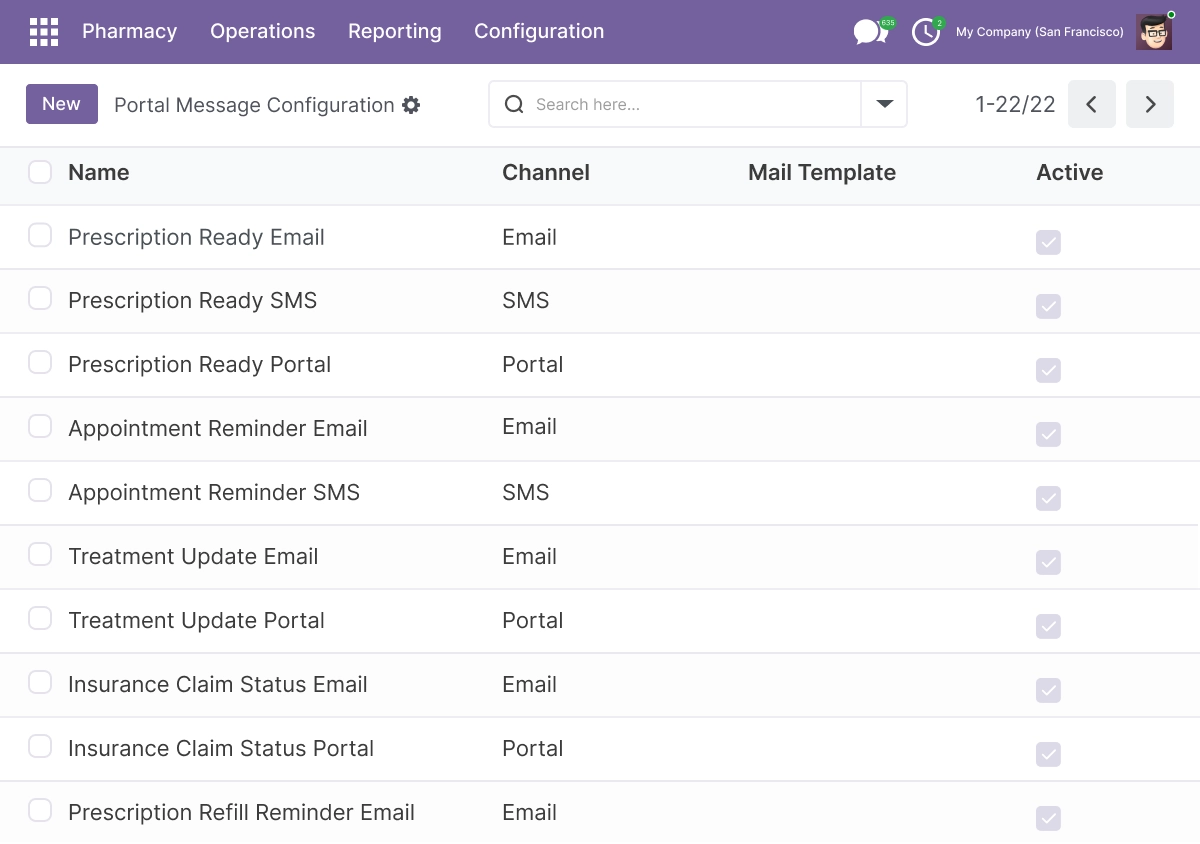Open Prescription Ready Portal record
This screenshot has width=1200, height=844.
199,364
